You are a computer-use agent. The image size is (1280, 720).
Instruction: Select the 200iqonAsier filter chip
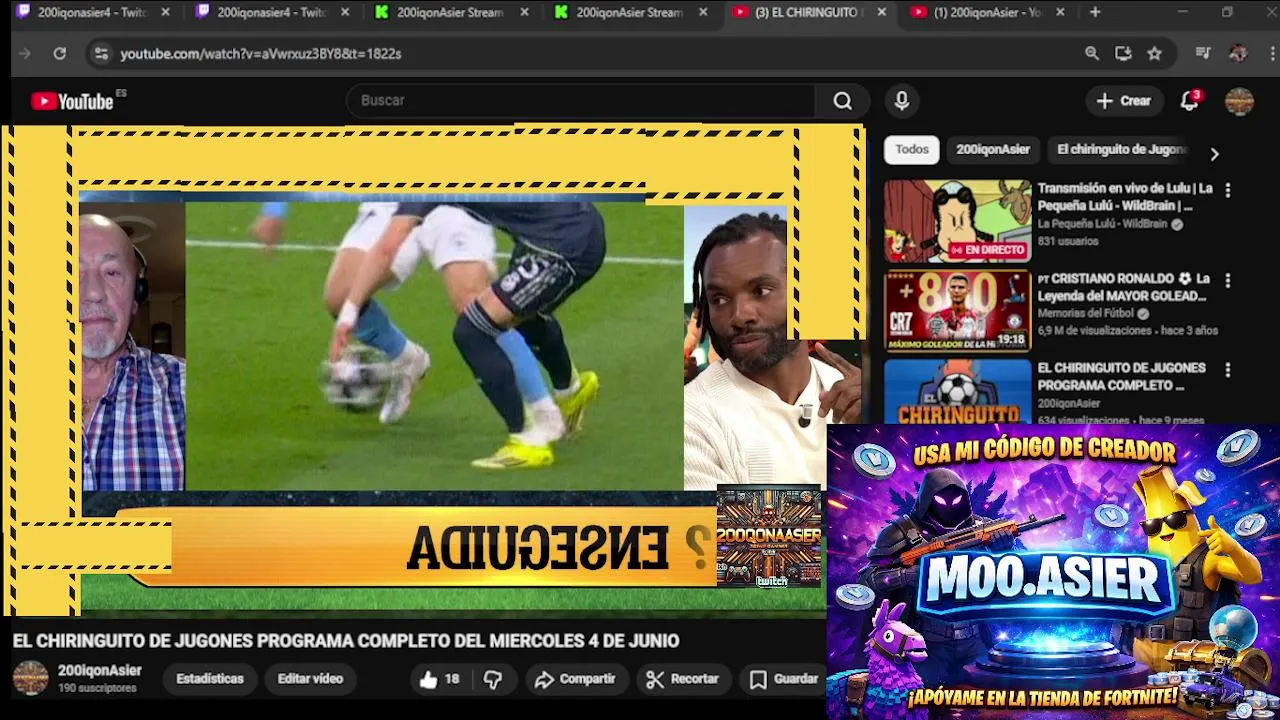pyautogui.click(x=992, y=150)
